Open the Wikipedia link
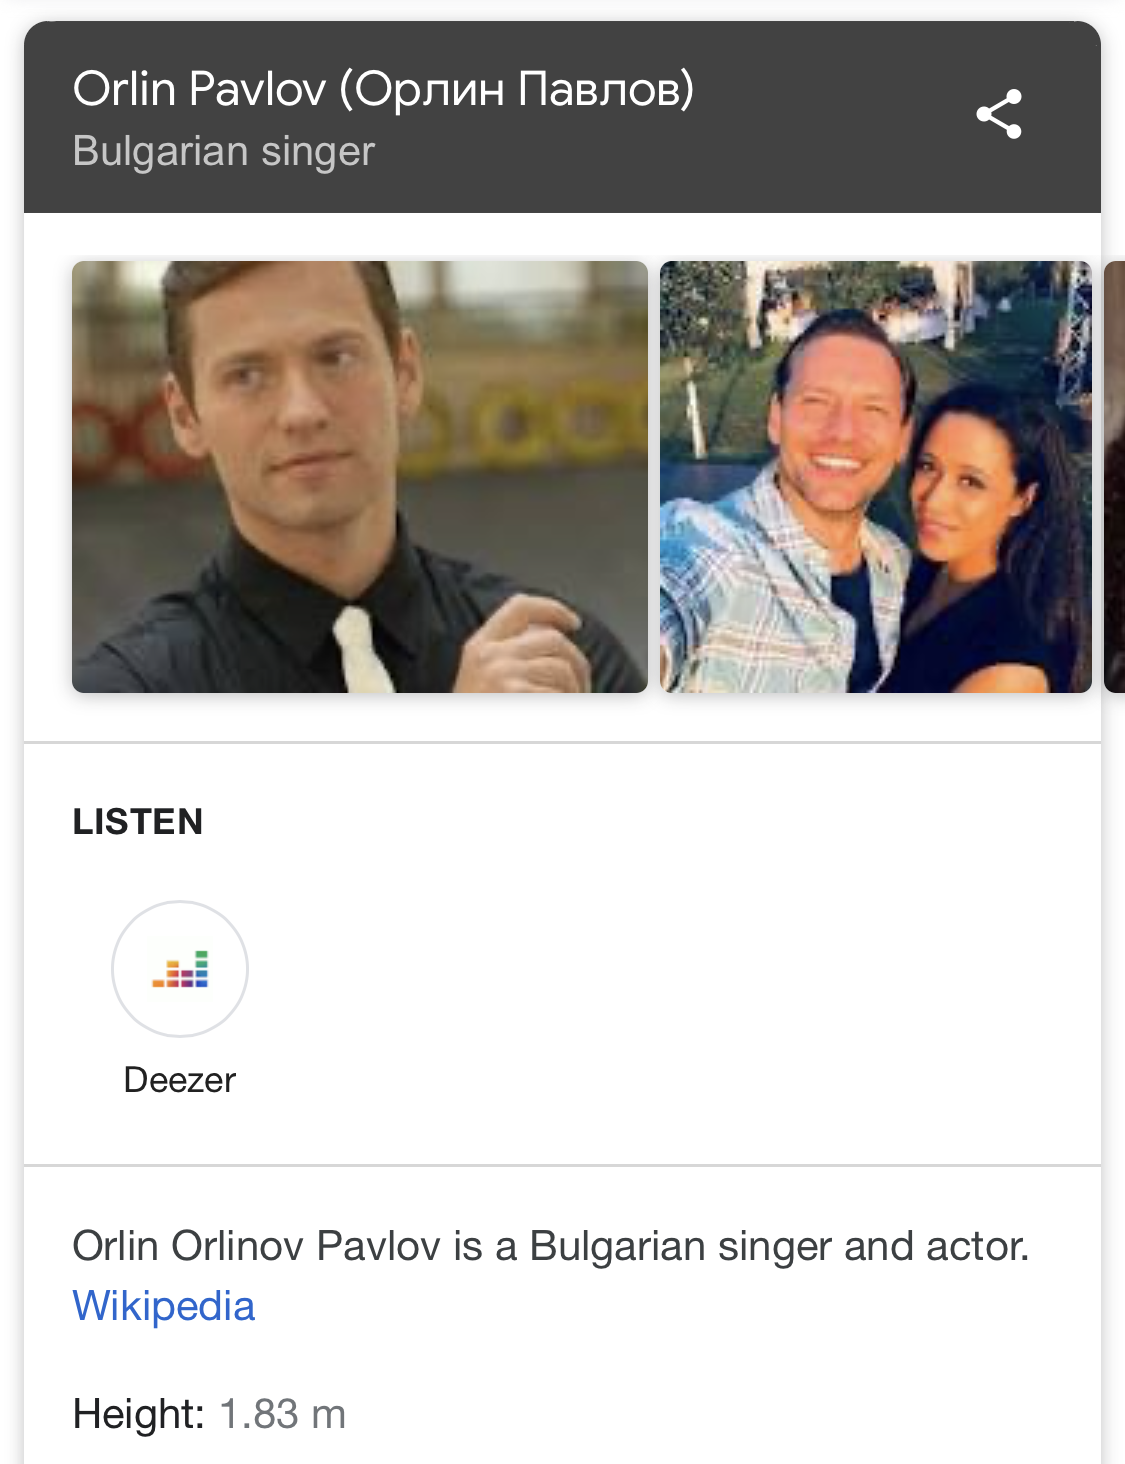This screenshot has width=1125, height=1464. coord(164,1306)
